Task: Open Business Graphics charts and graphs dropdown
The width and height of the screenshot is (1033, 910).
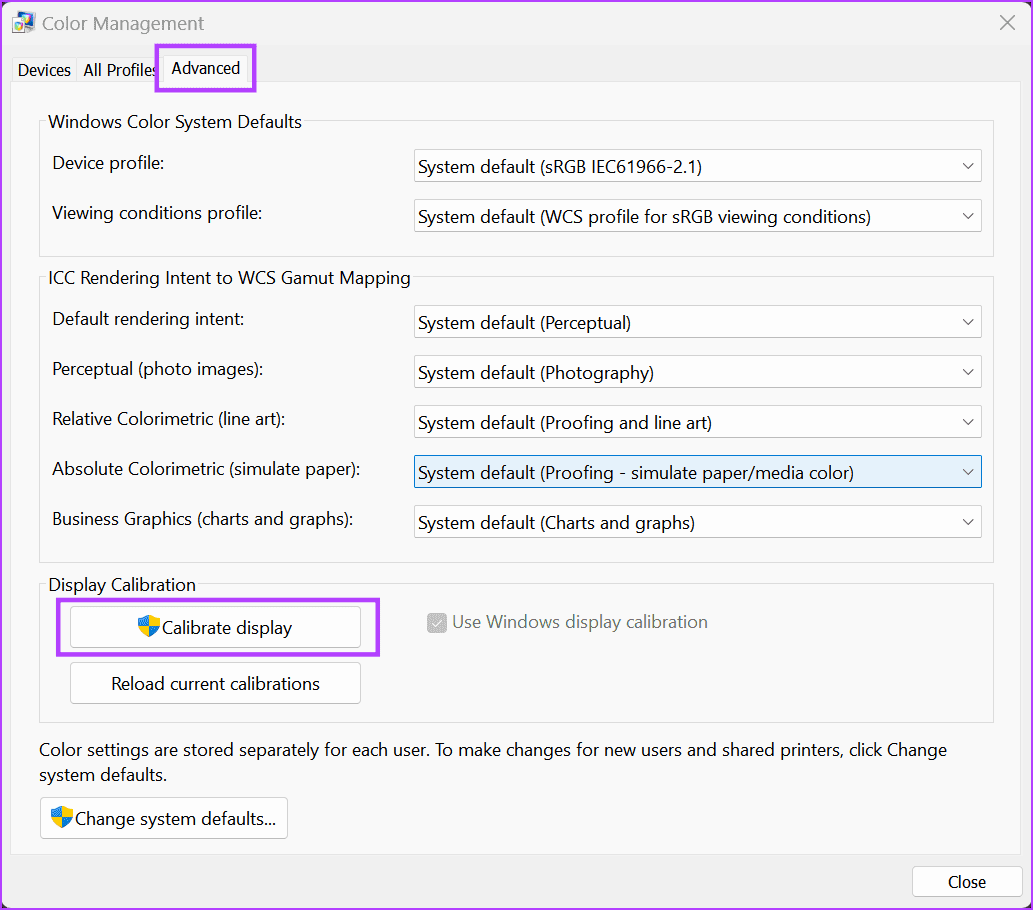Action: 697,522
